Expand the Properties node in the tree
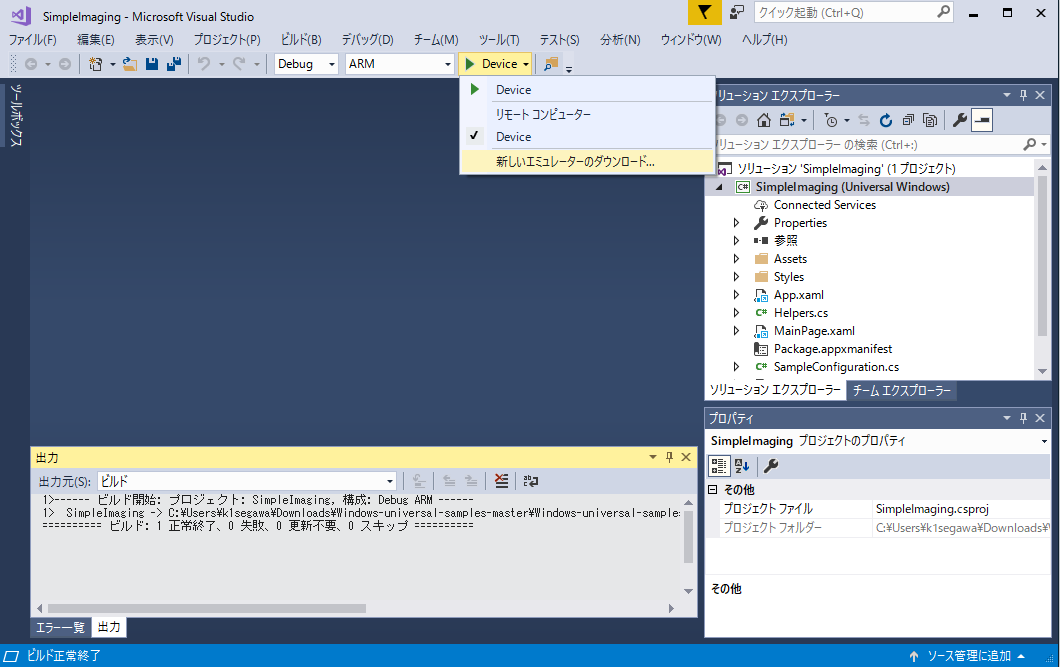 [736, 223]
